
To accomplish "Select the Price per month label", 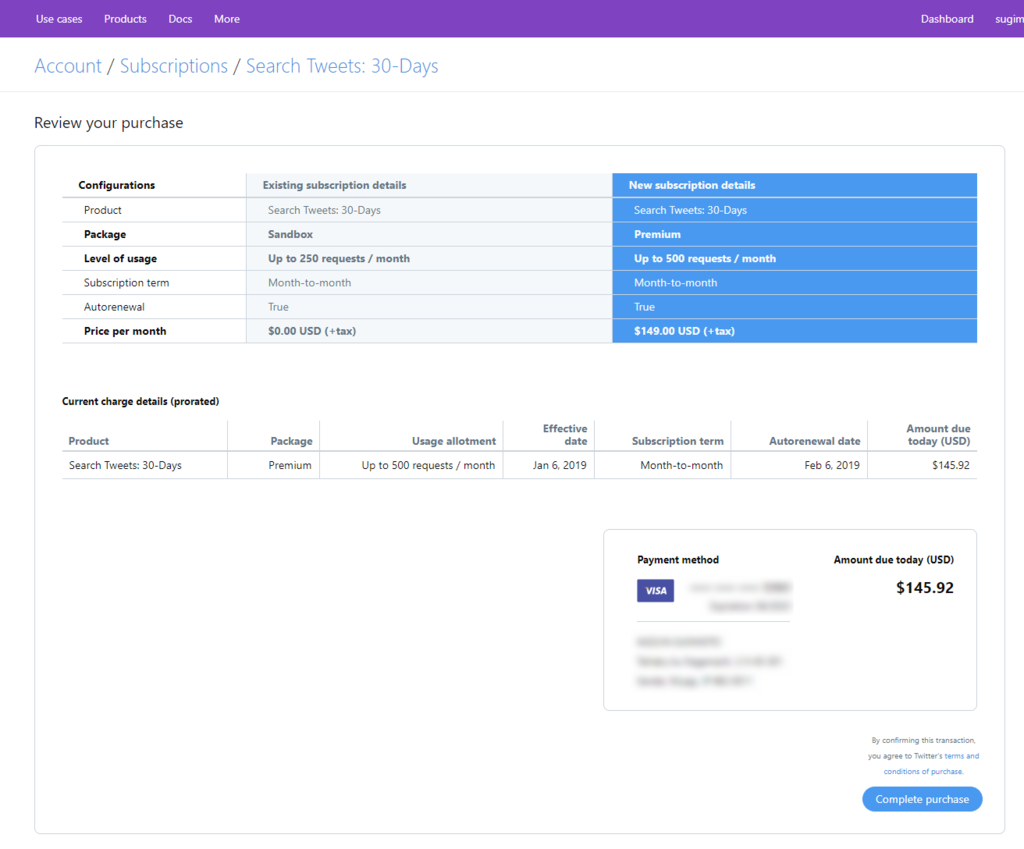I will (125, 331).
